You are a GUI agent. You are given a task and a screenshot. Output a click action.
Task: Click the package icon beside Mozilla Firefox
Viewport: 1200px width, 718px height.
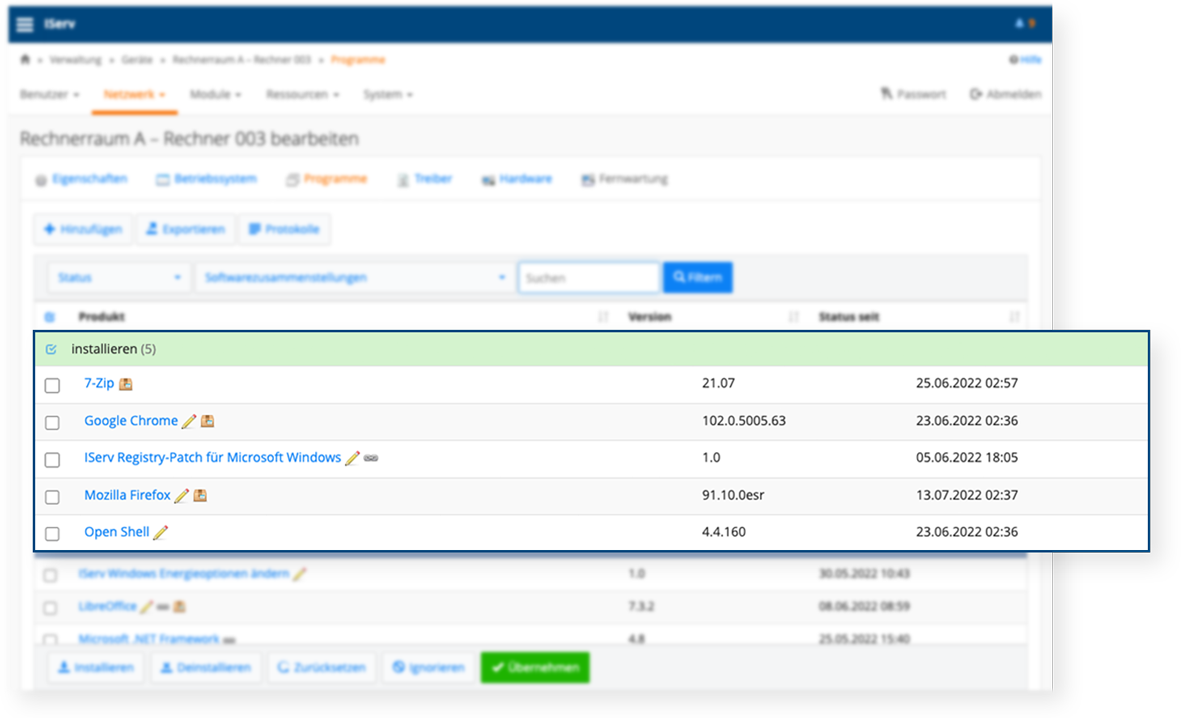coord(200,495)
